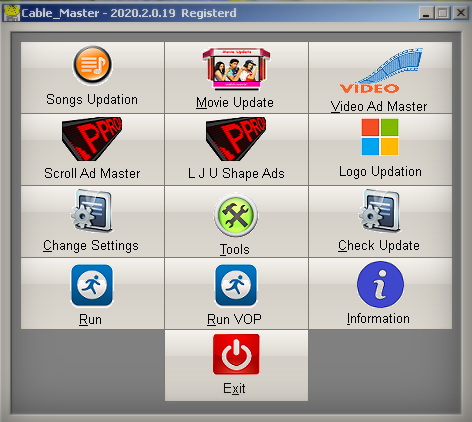Click the green Tools wrench icon
472x422 pixels.
click(x=236, y=215)
